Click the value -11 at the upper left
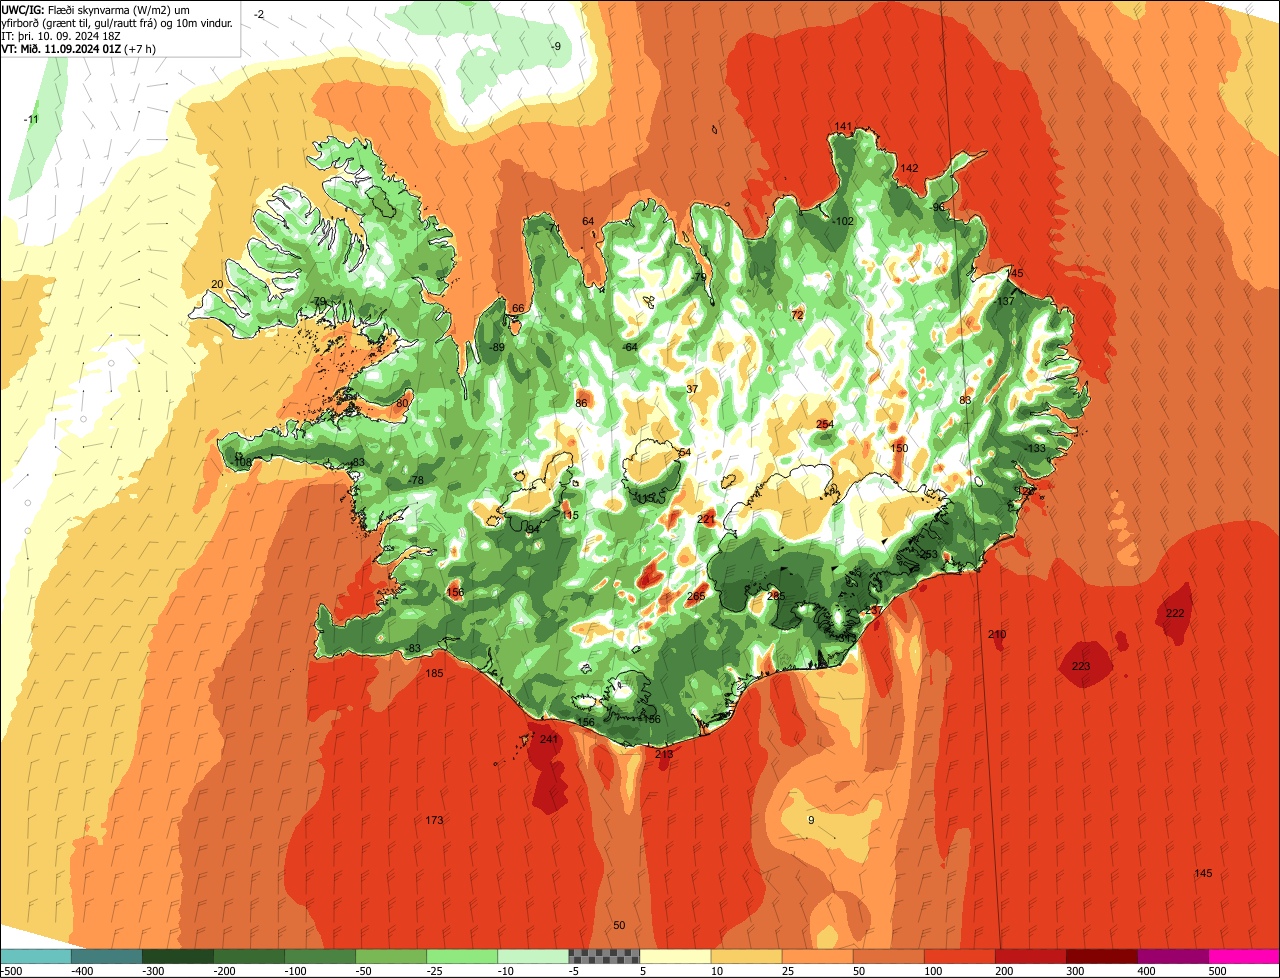1280x978 pixels. click(x=31, y=119)
